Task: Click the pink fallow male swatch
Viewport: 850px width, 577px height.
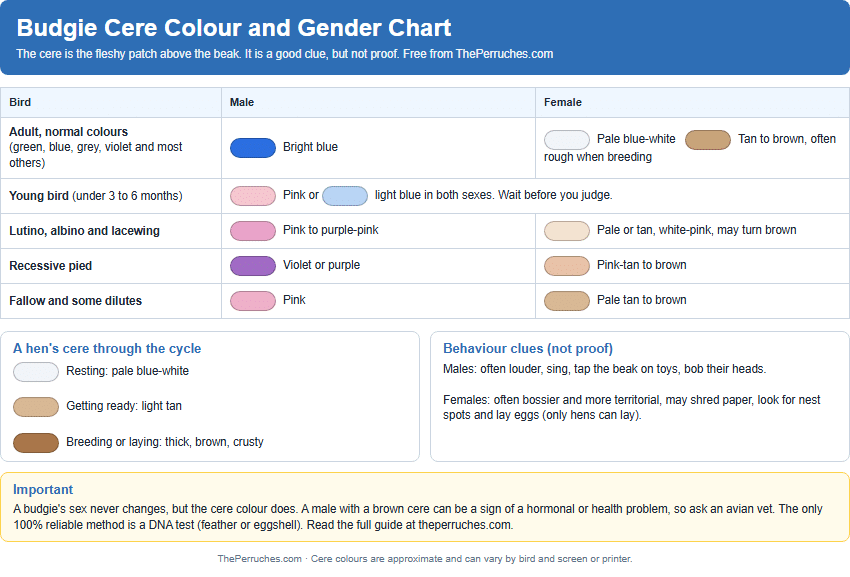Action: (253, 301)
